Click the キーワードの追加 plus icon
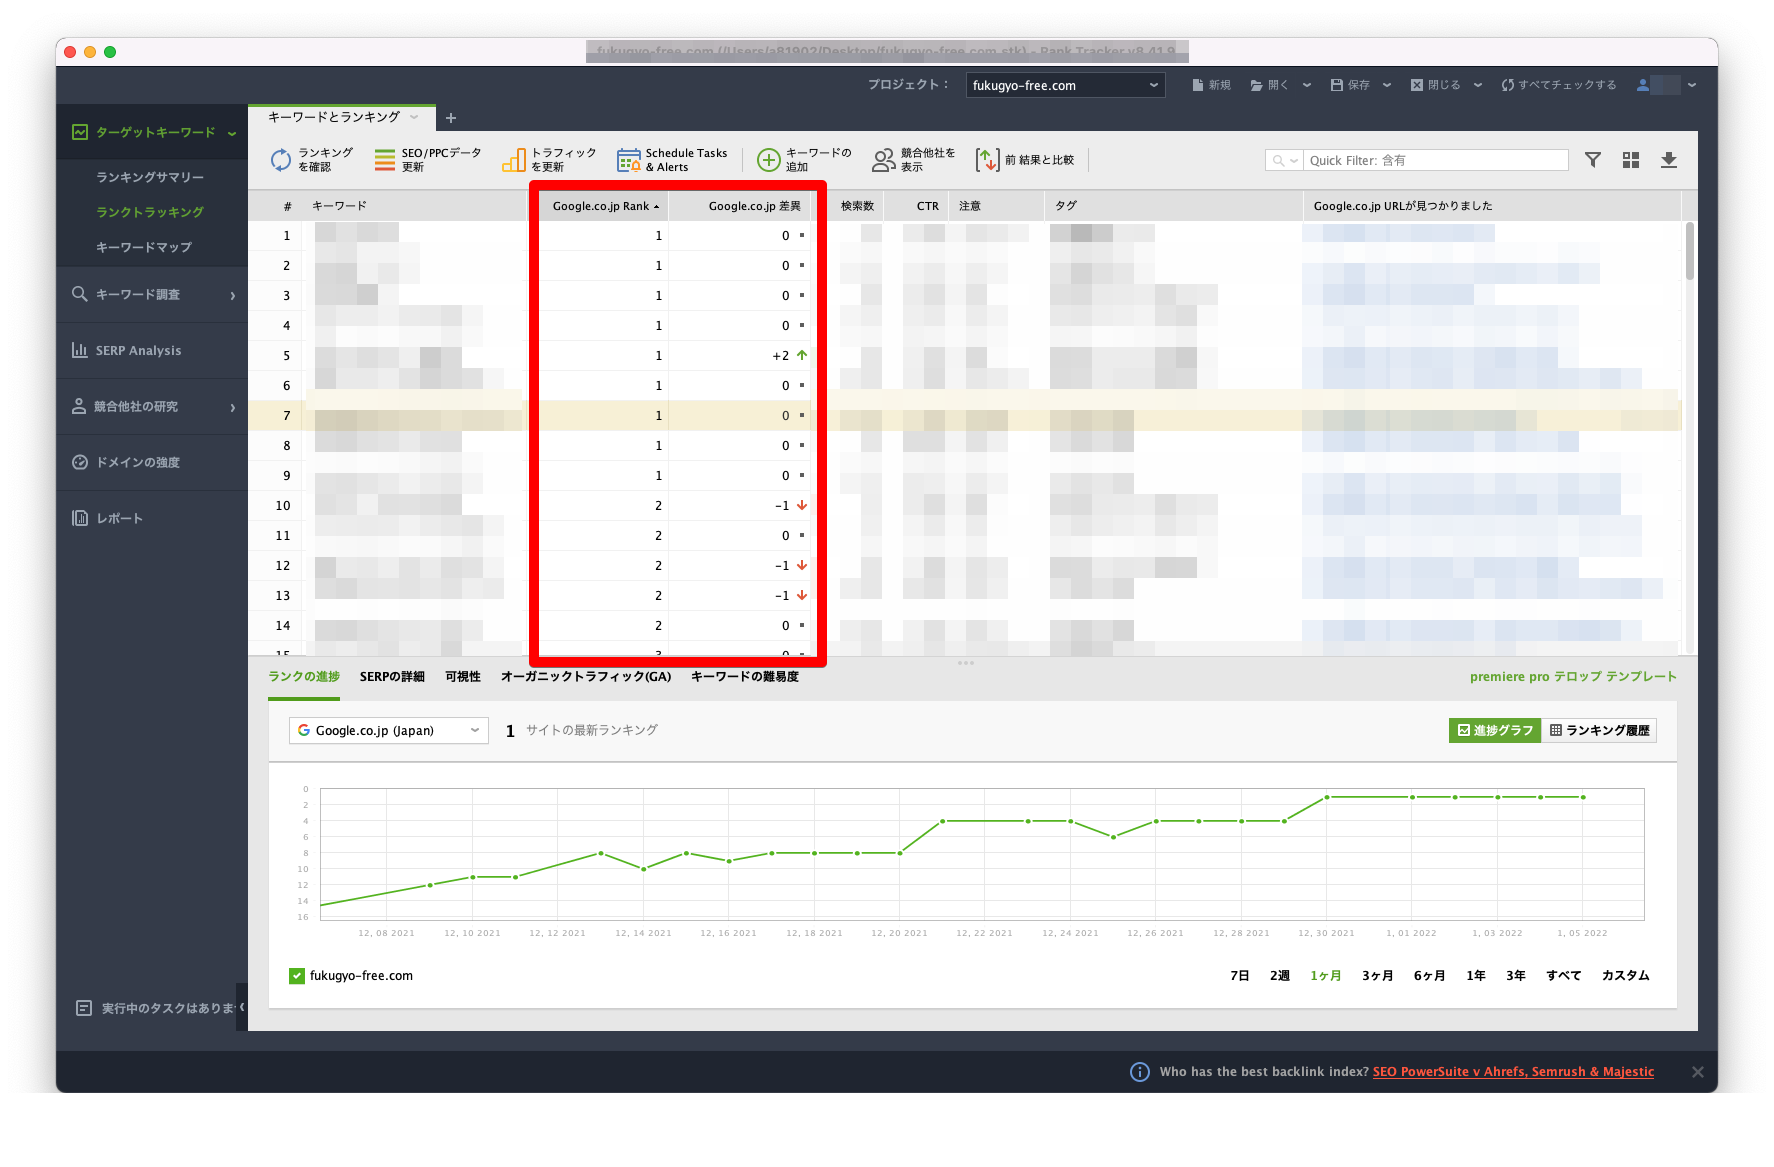 click(768, 160)
